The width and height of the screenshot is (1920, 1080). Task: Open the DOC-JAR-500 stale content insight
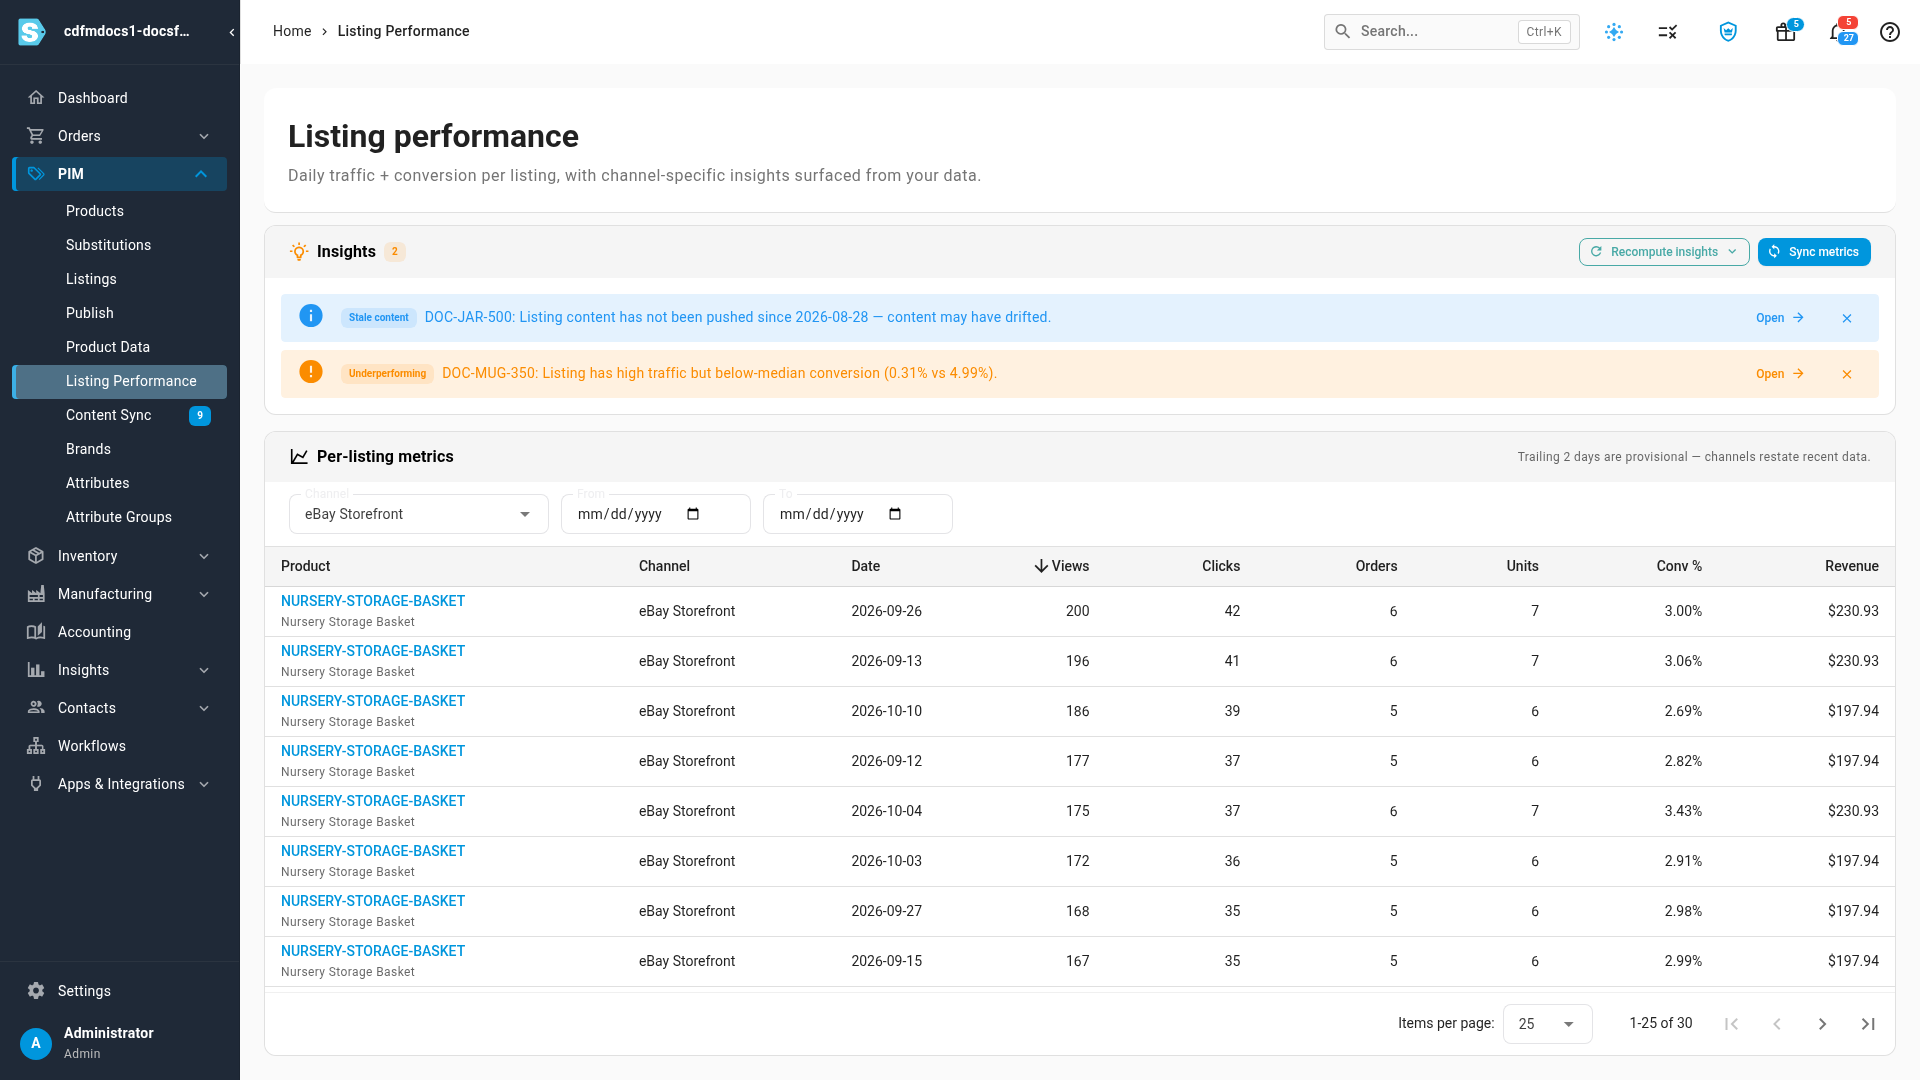click(x=1780, y=318)
